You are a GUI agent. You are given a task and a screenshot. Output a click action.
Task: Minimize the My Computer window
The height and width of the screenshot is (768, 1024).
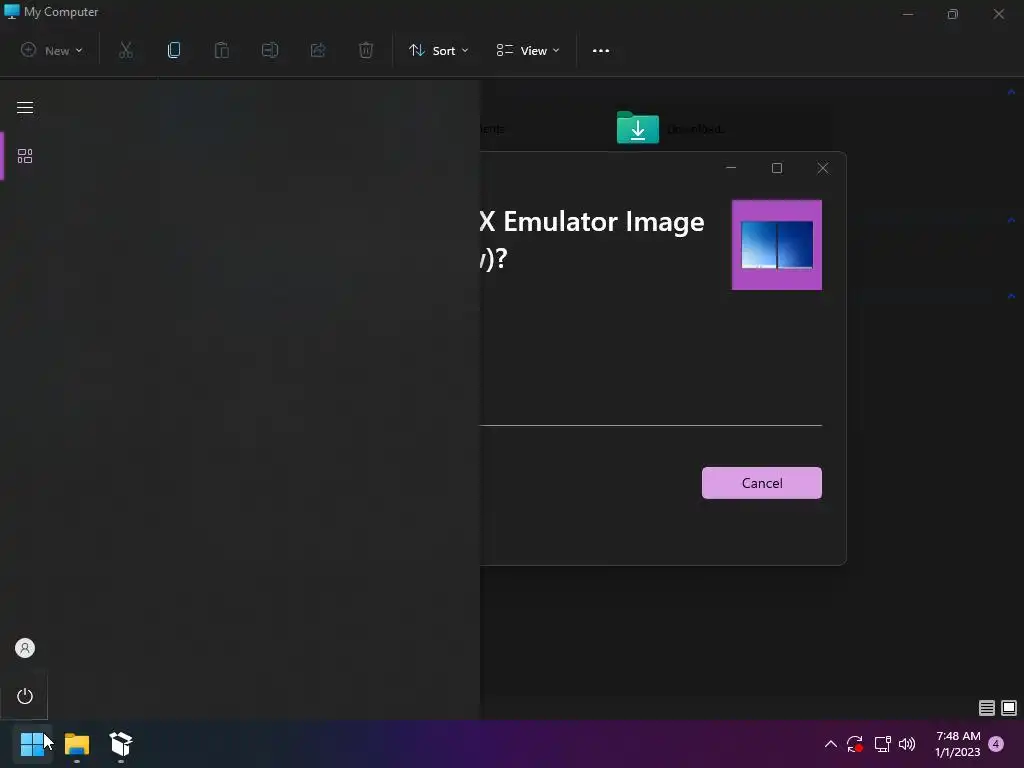[908, 14]
